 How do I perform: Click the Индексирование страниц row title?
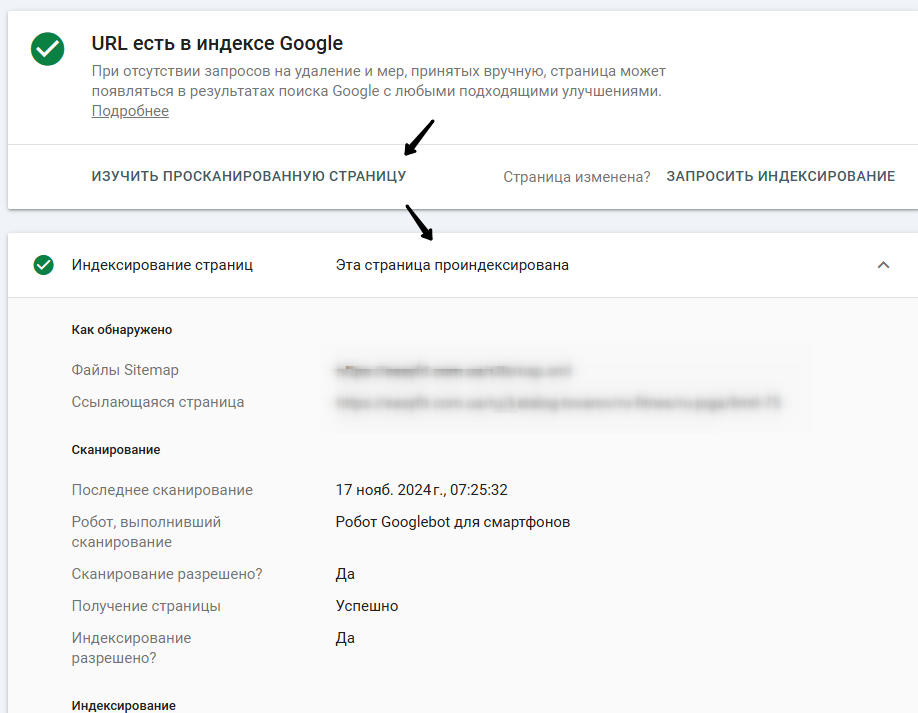coord(162,265)
